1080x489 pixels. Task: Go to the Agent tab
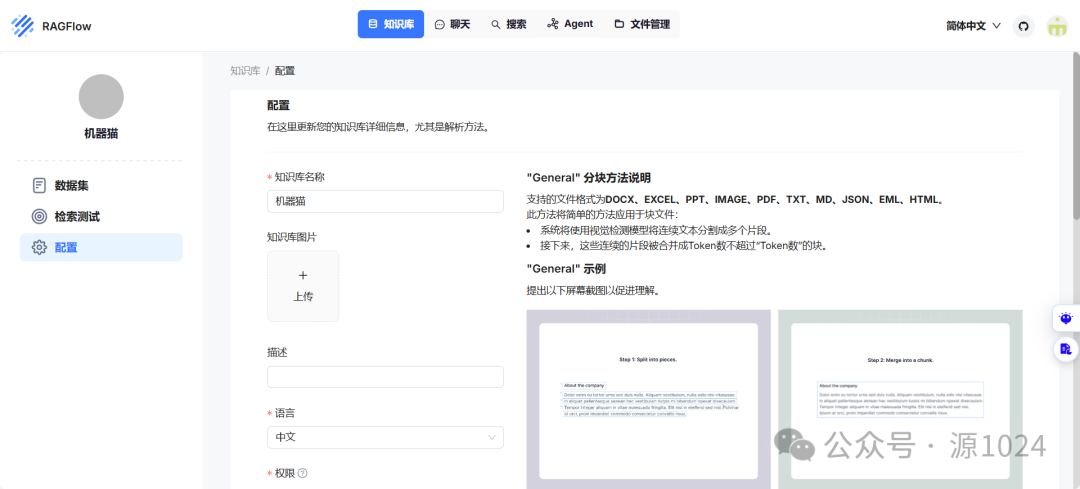click(570, 24)
